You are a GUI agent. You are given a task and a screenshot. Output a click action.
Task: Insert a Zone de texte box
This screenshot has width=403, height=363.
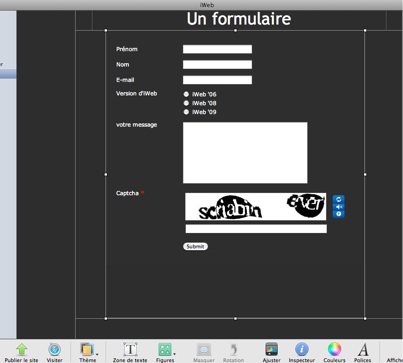click(130, 350)
